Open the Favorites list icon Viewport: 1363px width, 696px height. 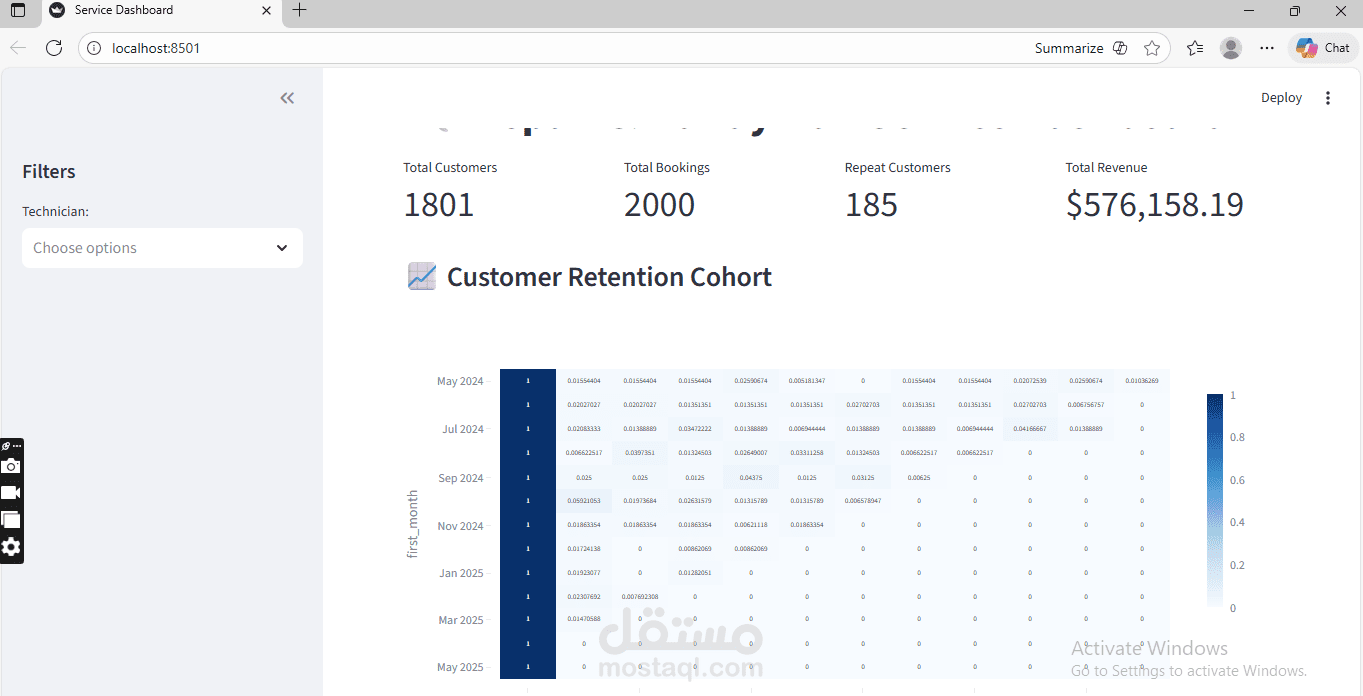(1195, 48)
